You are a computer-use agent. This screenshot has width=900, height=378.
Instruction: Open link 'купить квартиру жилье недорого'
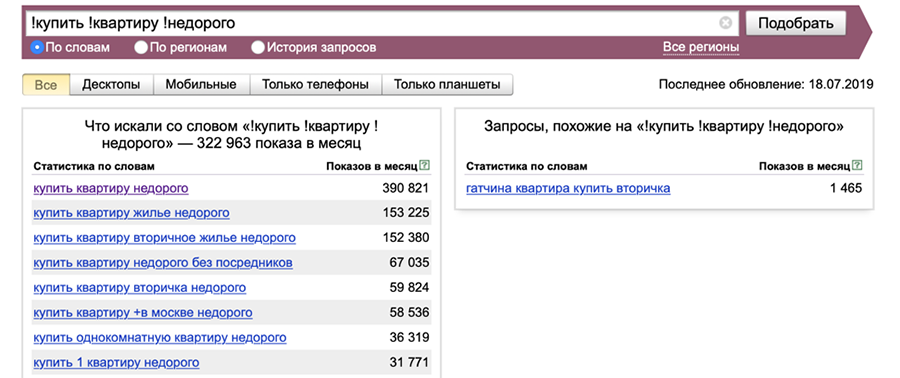pyautogui.click(x=131, y=213)
